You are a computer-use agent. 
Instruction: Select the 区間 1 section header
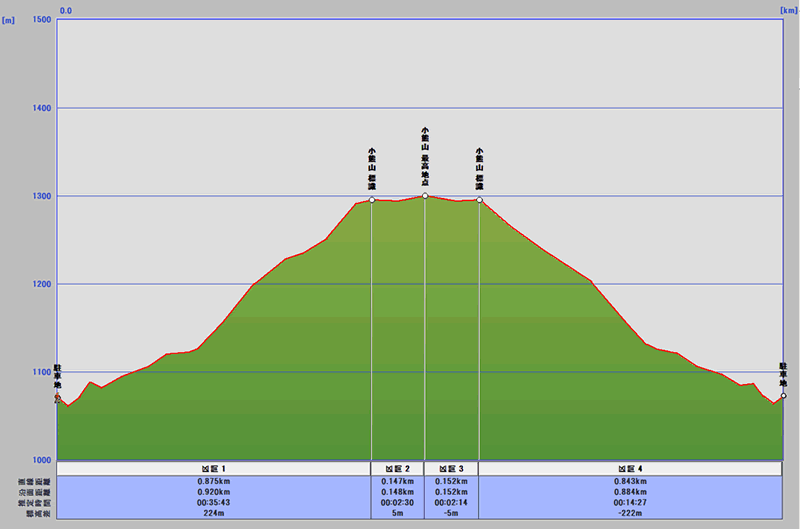click(x=214, y=468)
